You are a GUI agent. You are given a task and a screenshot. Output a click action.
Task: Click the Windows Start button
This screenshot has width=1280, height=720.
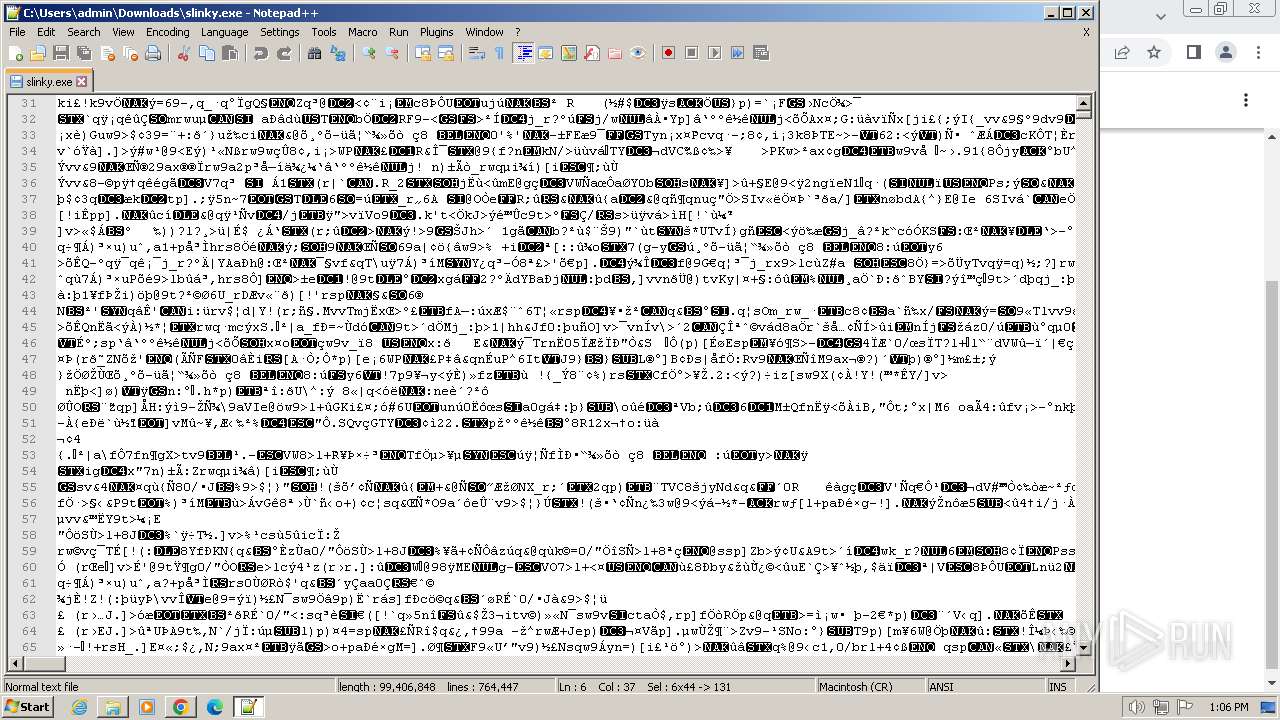click(x=28, y=707)
